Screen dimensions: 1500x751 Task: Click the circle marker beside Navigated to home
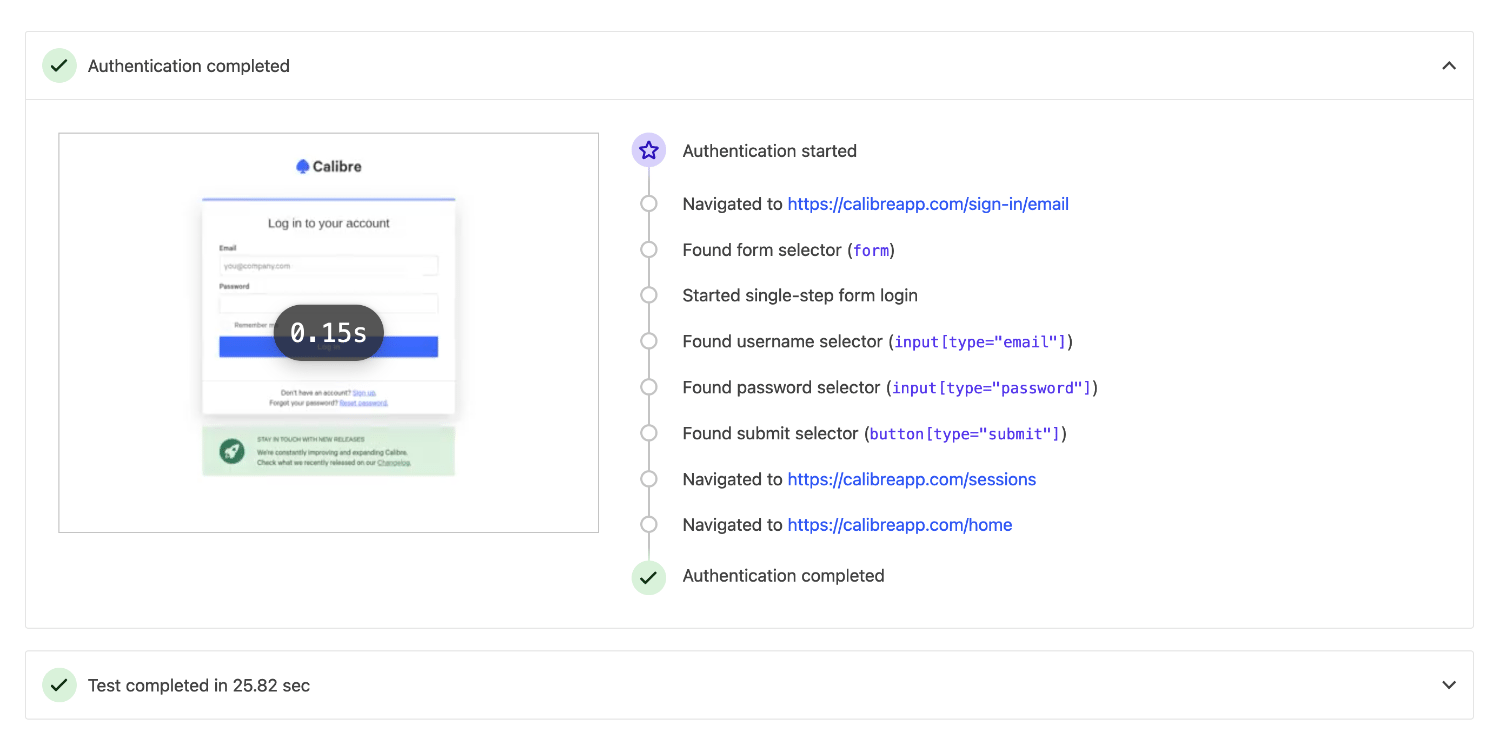point(648,524)
